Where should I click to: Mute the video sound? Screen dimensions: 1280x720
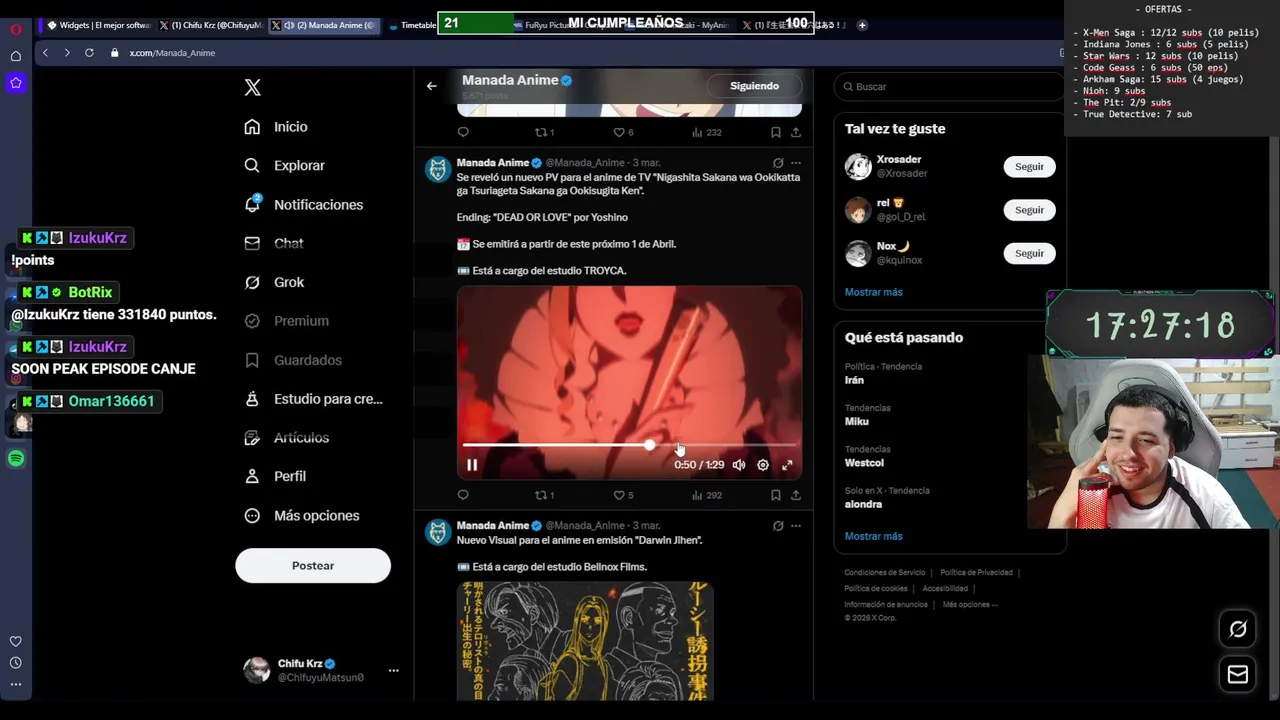tap(738, 465)
